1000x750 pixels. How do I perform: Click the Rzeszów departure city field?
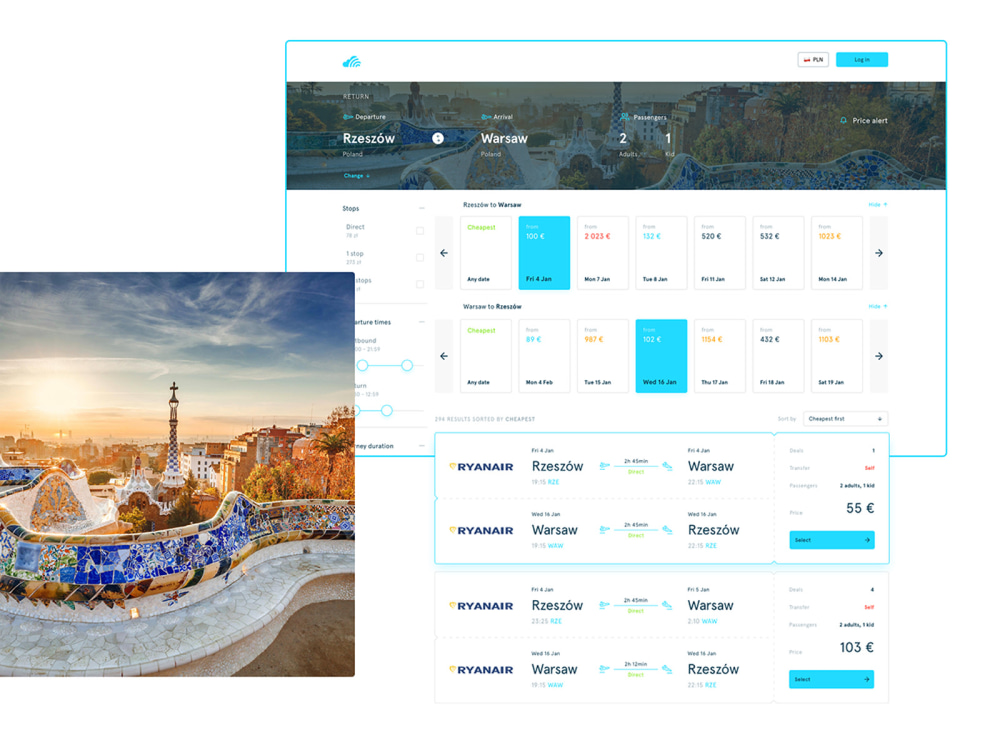pos(369,138)
